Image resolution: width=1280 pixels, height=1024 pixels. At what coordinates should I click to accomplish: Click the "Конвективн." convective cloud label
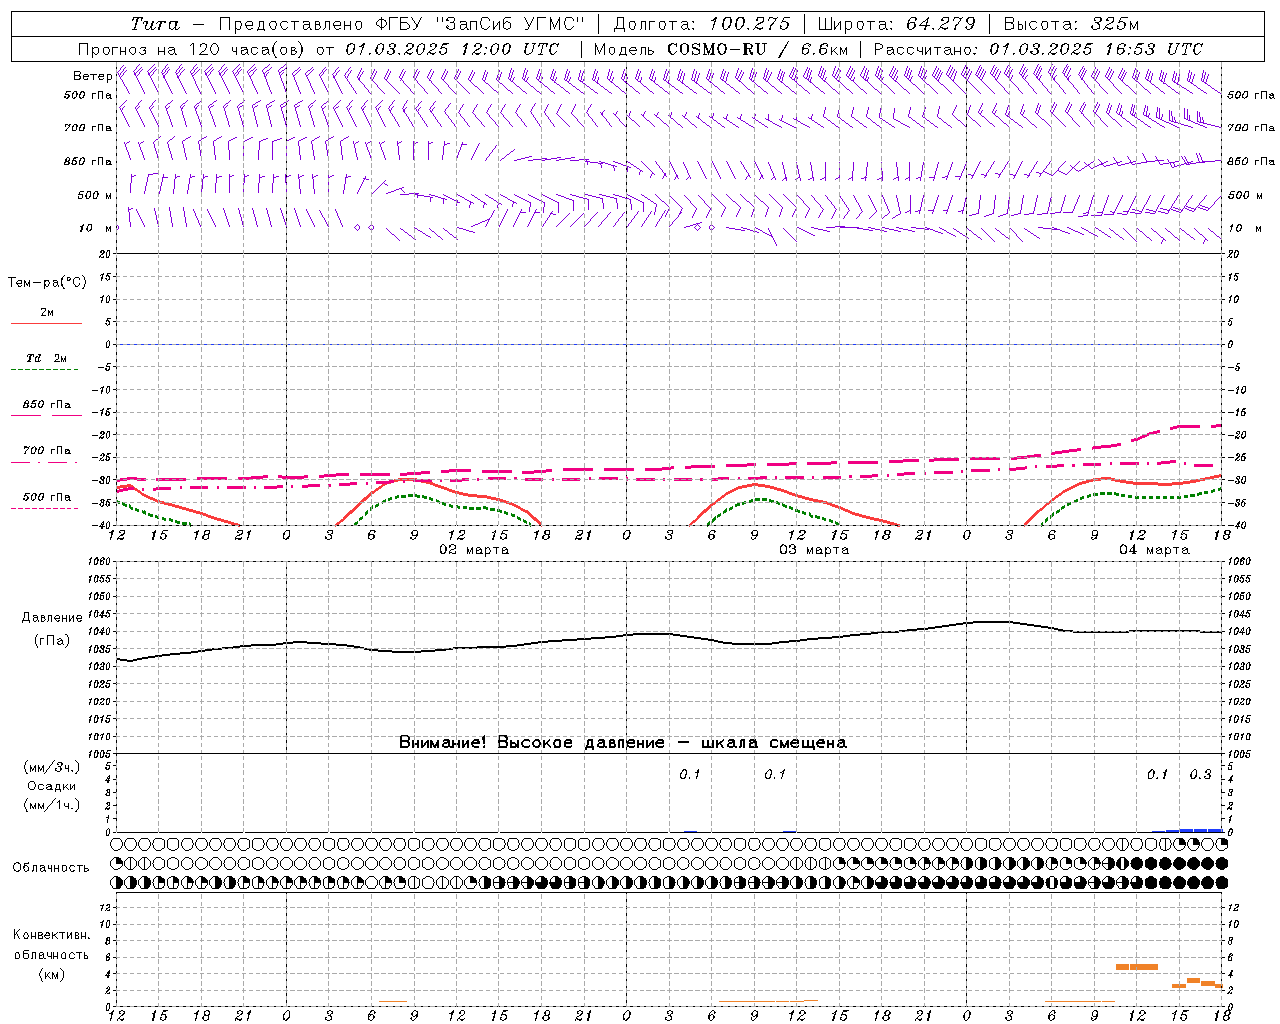51,935
